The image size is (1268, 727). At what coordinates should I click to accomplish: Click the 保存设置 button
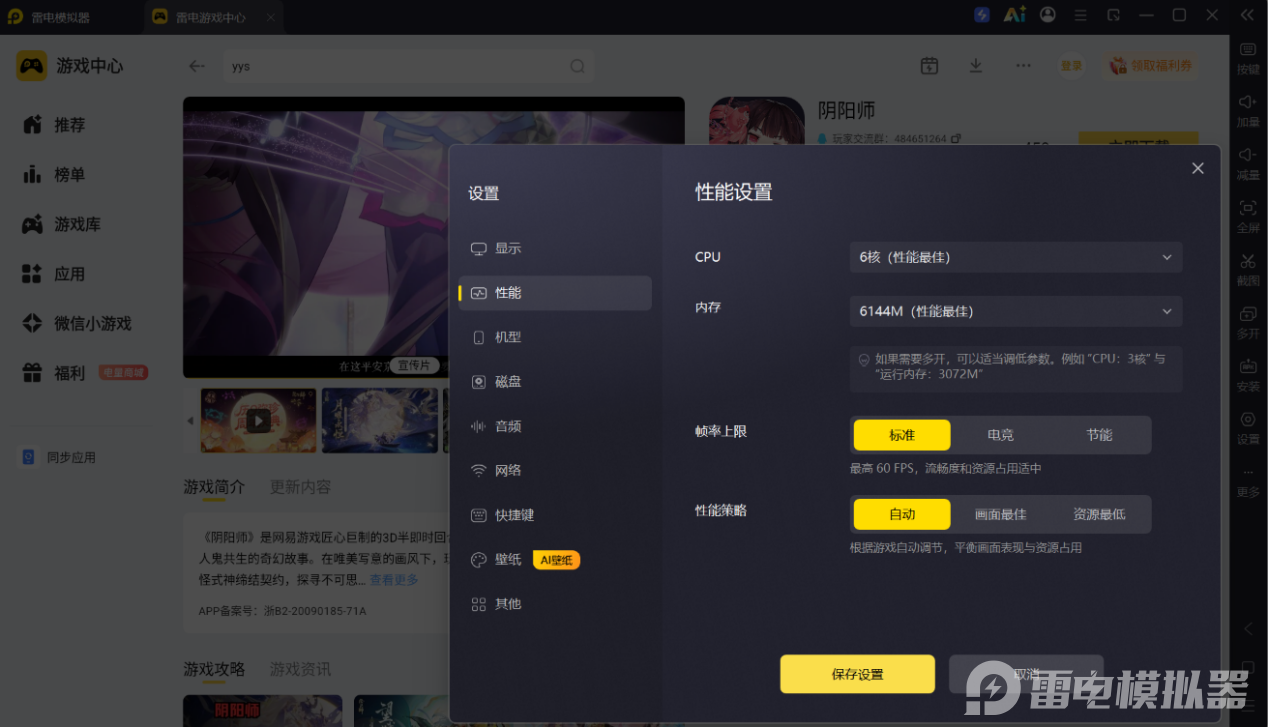coord(857,674)
